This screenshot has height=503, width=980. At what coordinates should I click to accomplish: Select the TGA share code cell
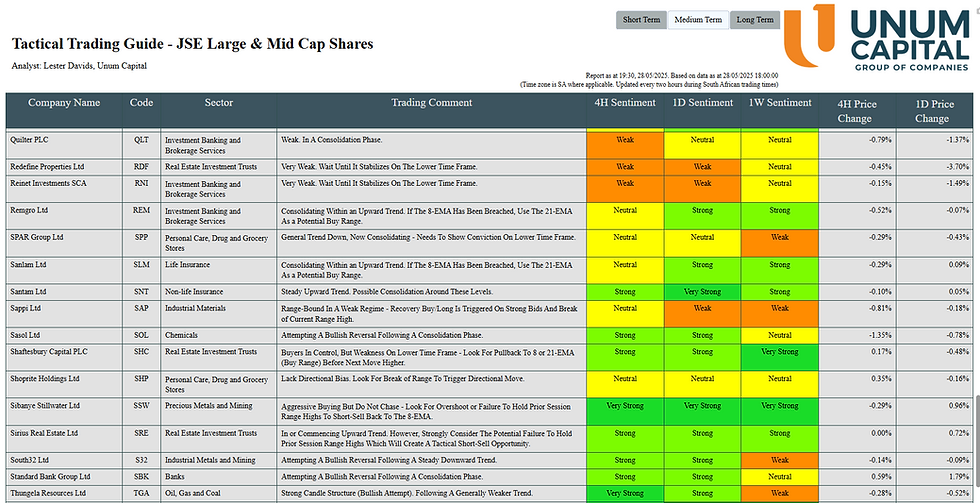click(x=141, y=494)
